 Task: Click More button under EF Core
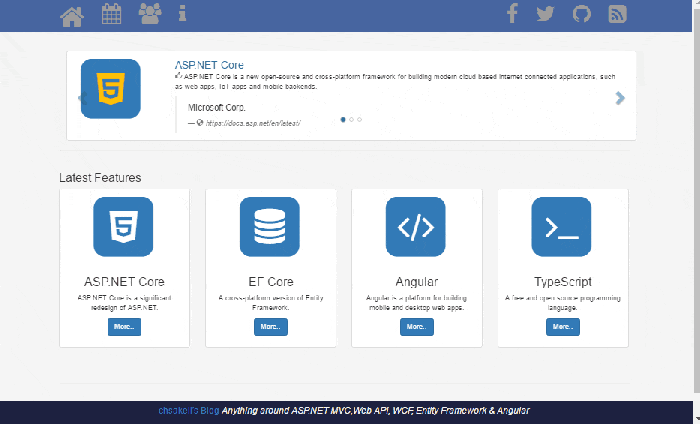pyautogui.click(x=271, y=327)
